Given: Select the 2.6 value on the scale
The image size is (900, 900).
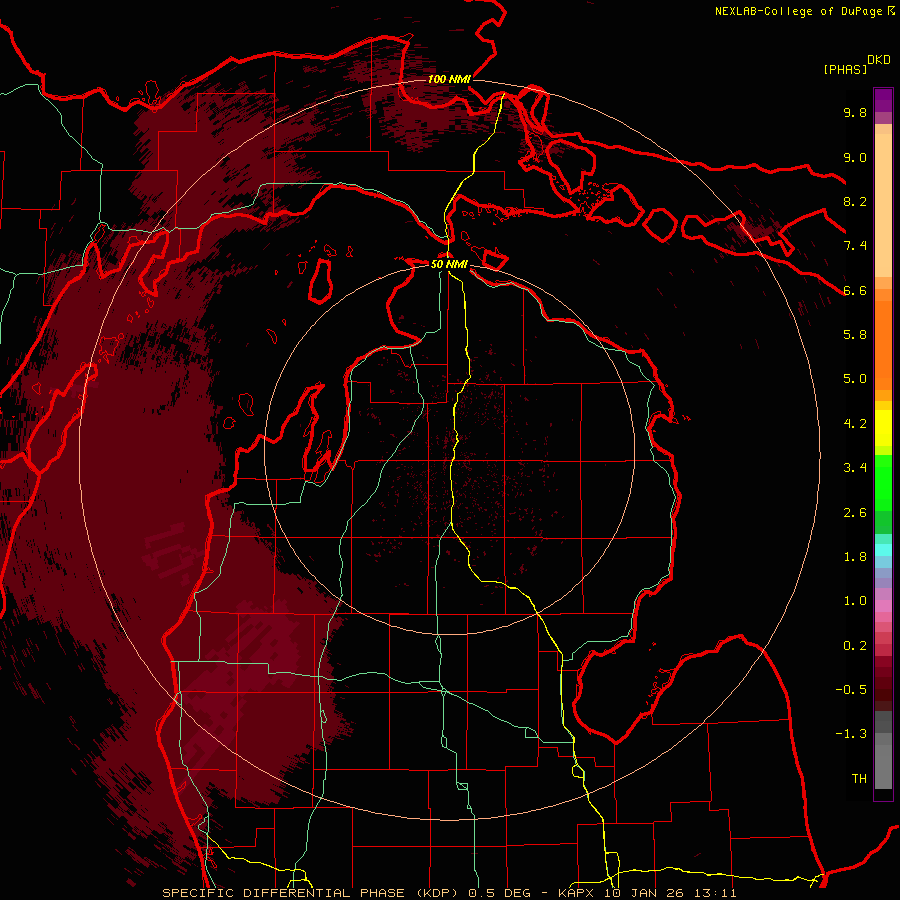Looking at the screenshot, I should (x=855, y=513).
